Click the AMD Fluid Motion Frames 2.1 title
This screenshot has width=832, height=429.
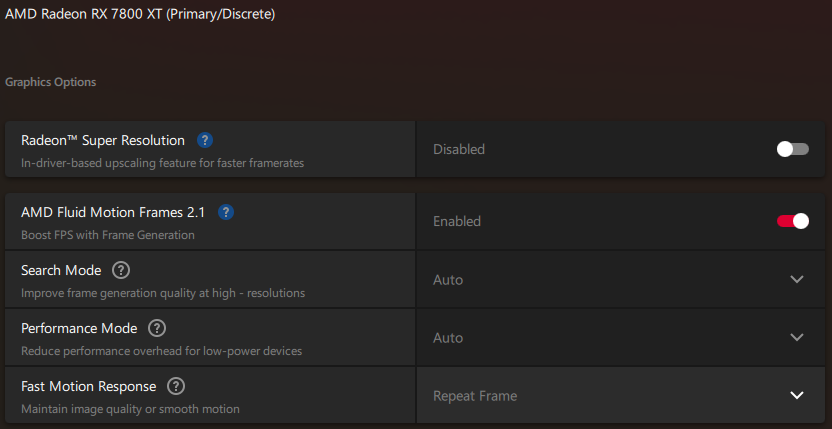point(113,212)
